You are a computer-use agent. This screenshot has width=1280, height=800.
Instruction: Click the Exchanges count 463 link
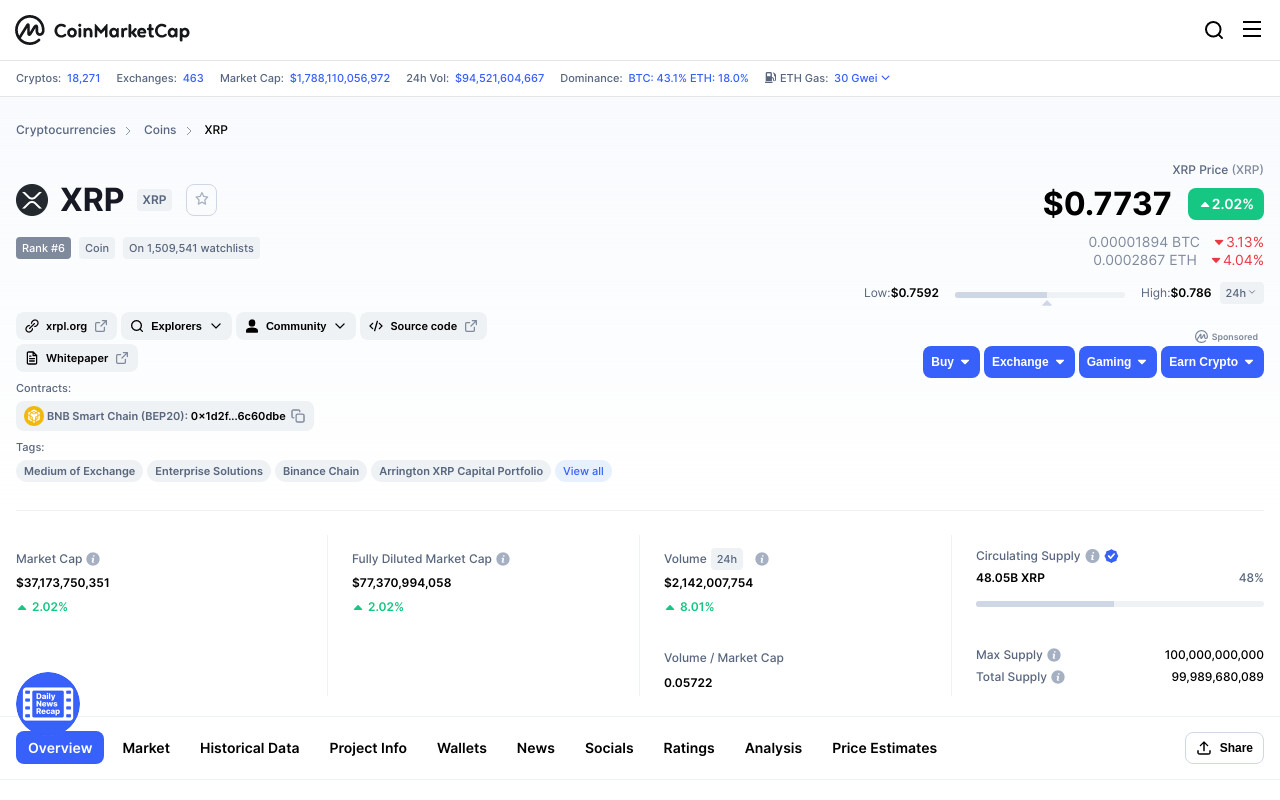(193, 78)
